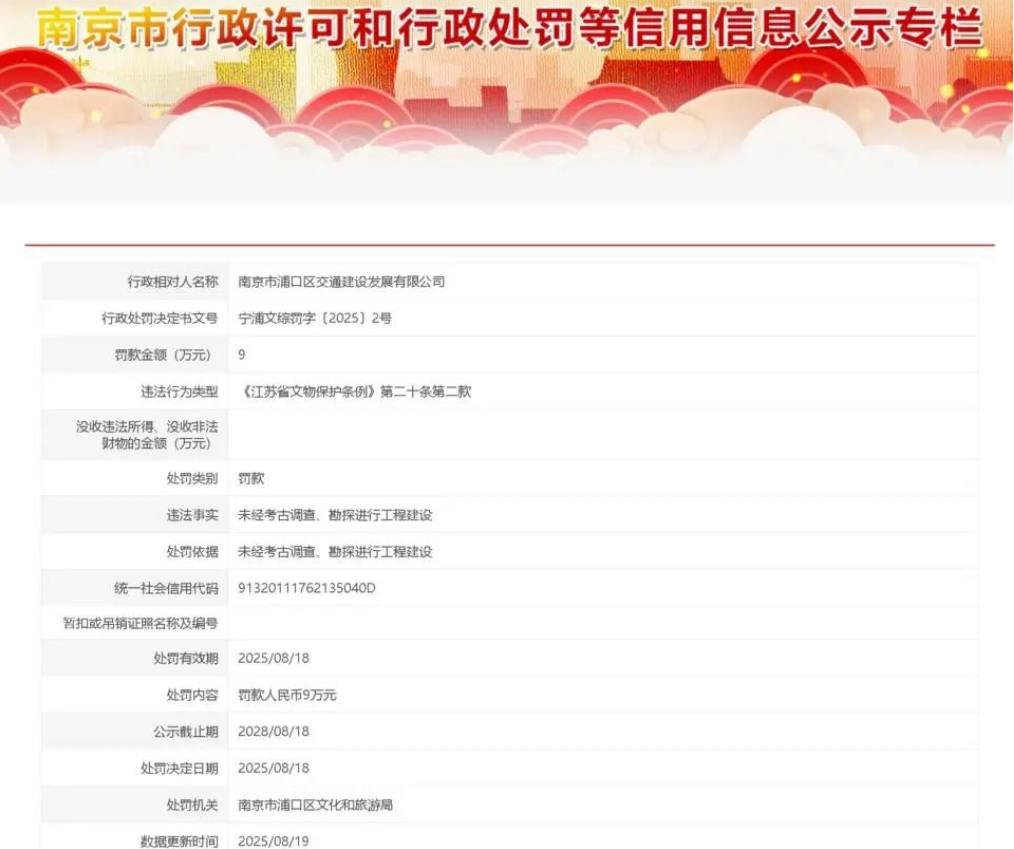The width and height of the screenshot is (1014, 849).
Task: Click the date in the 处罚决定日期 row
Action: click(x=273, y=768)
